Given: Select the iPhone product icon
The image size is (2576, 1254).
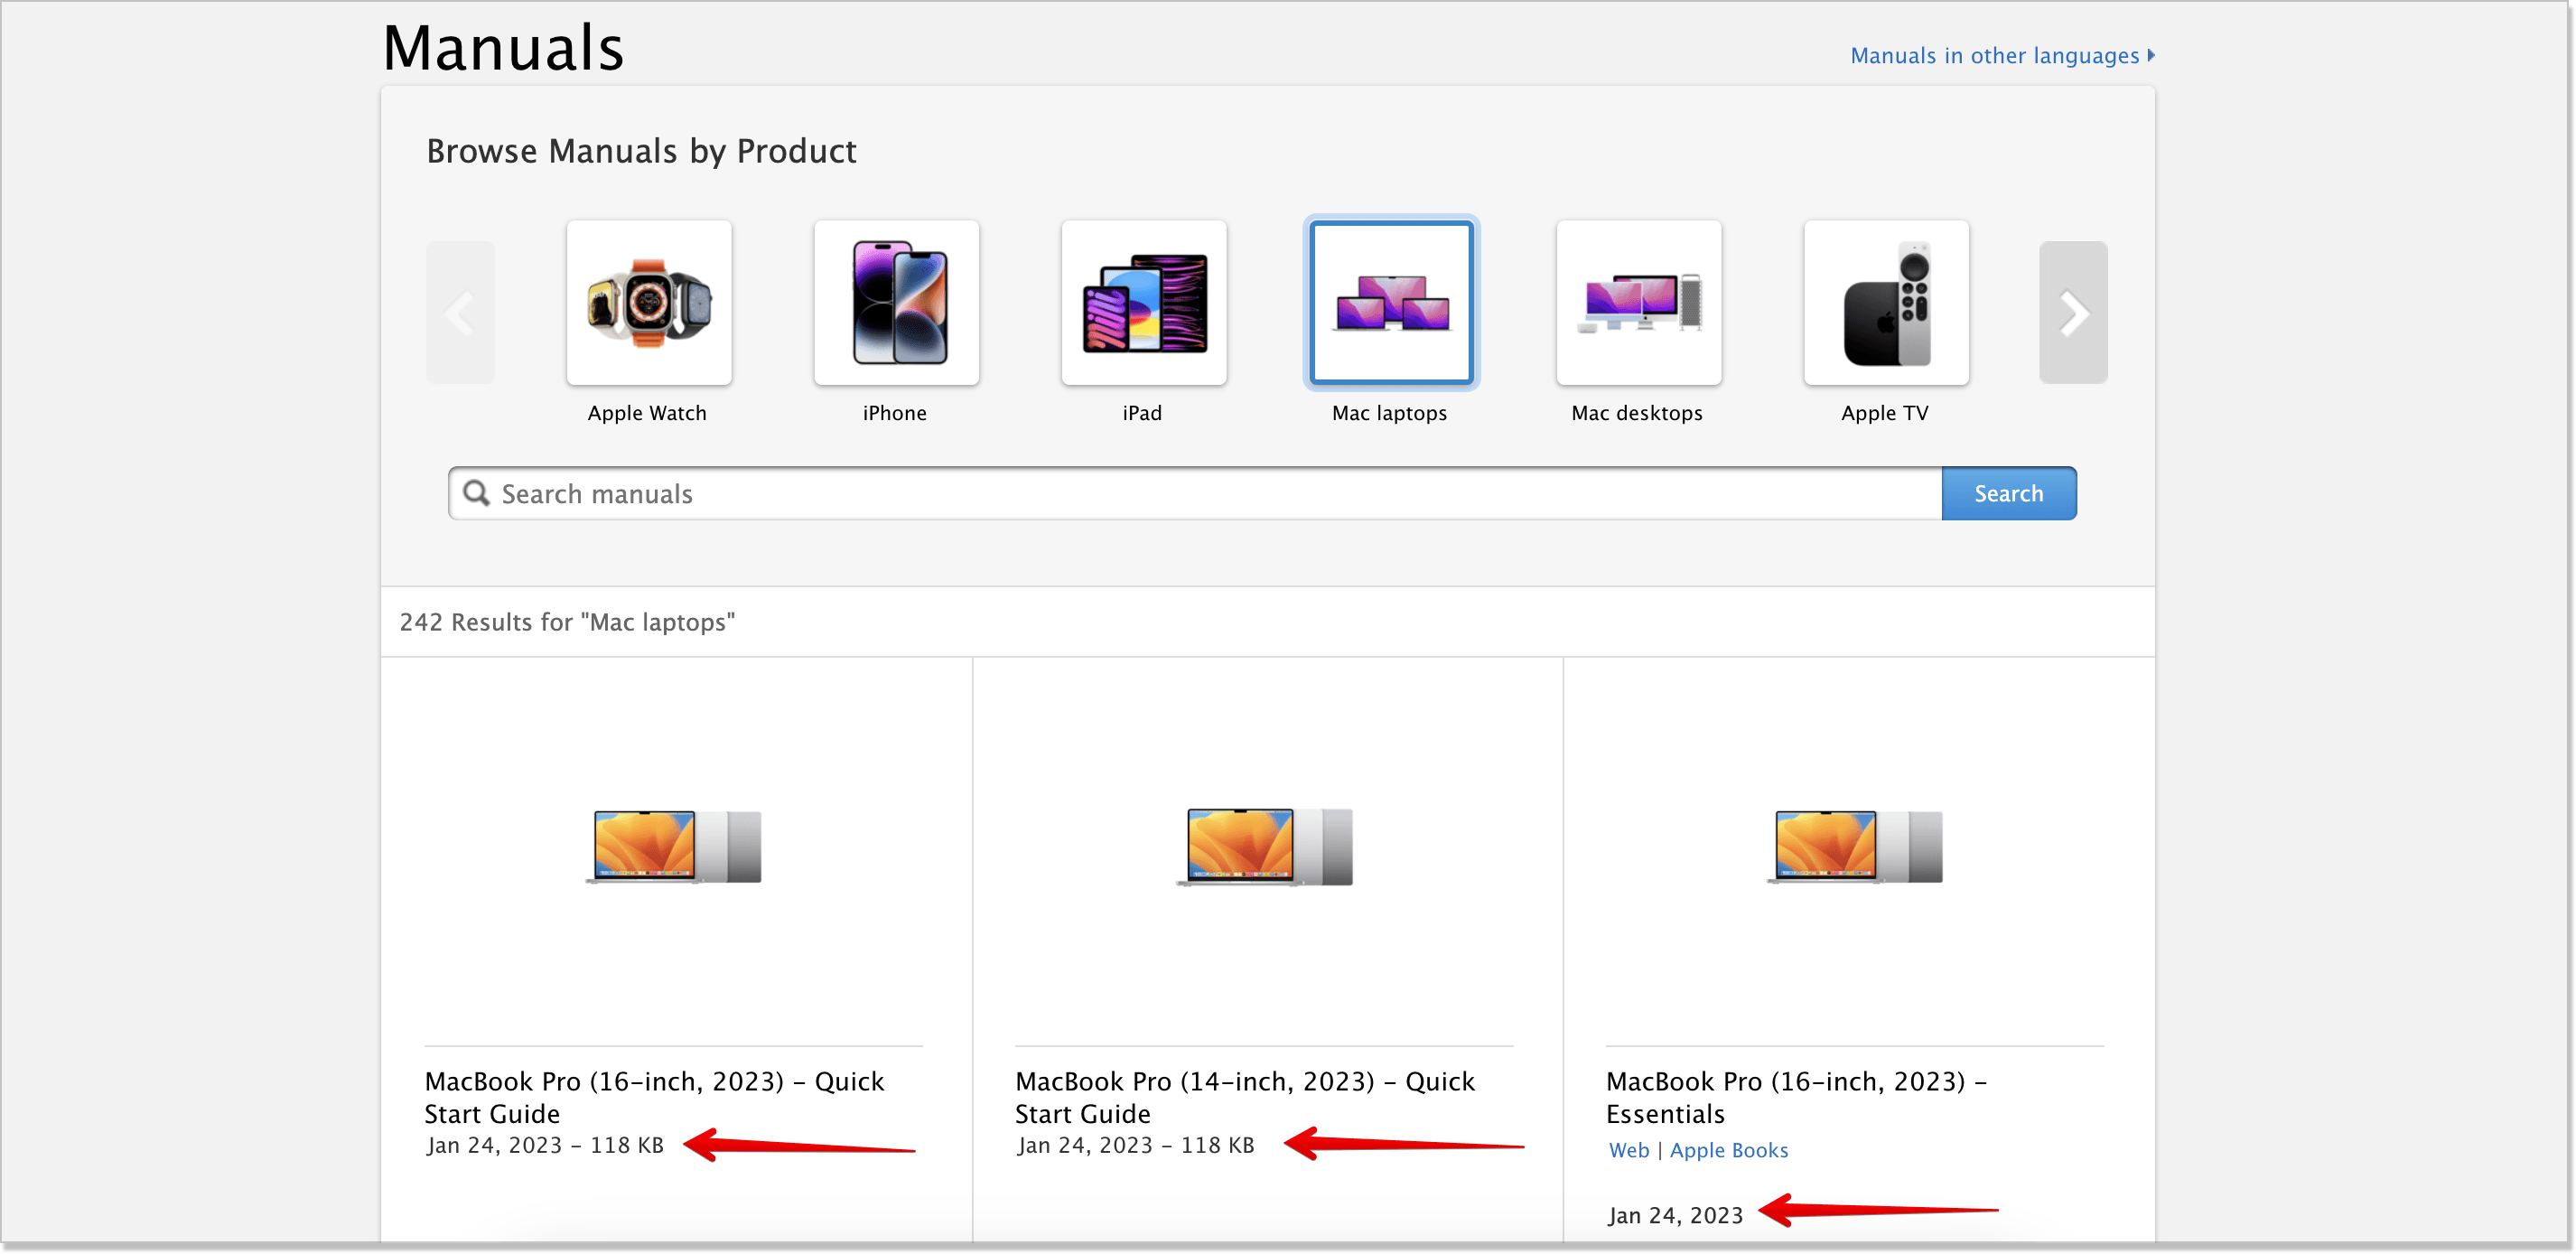Looking at the screenshot, I should 896,302.
